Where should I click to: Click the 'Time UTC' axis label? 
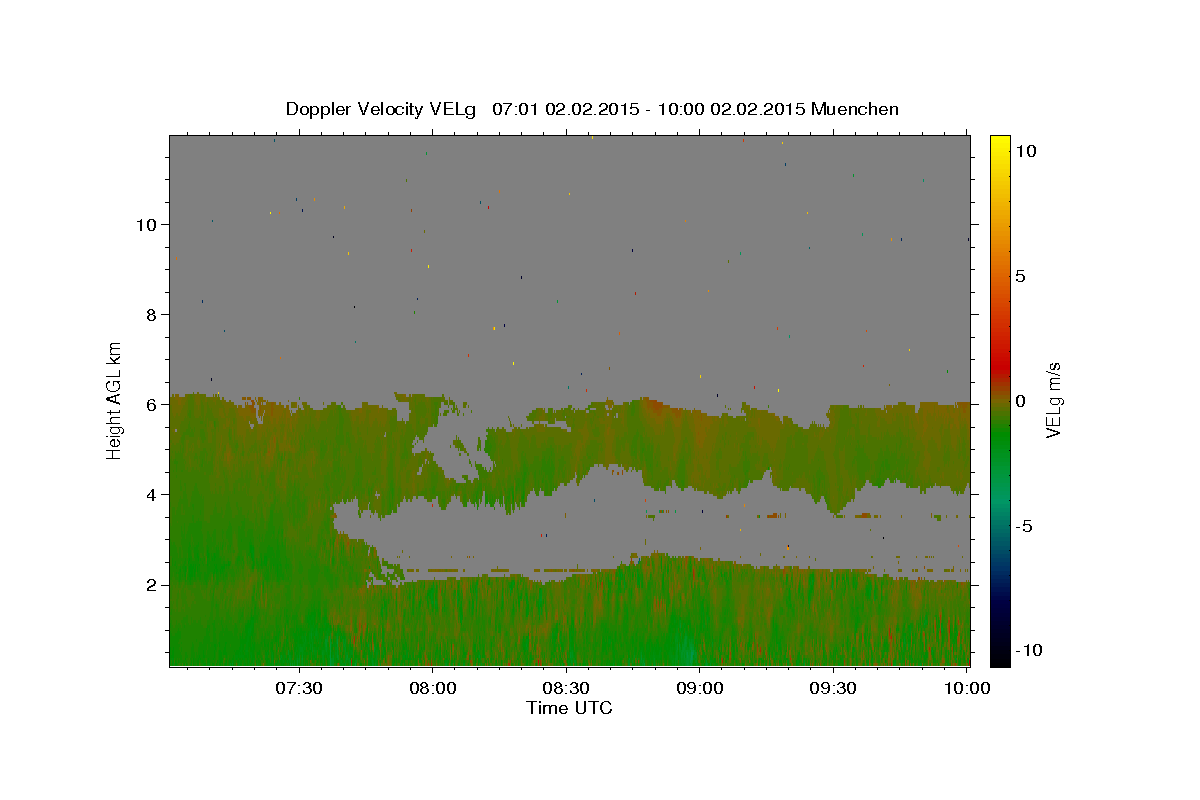(569, 708)
